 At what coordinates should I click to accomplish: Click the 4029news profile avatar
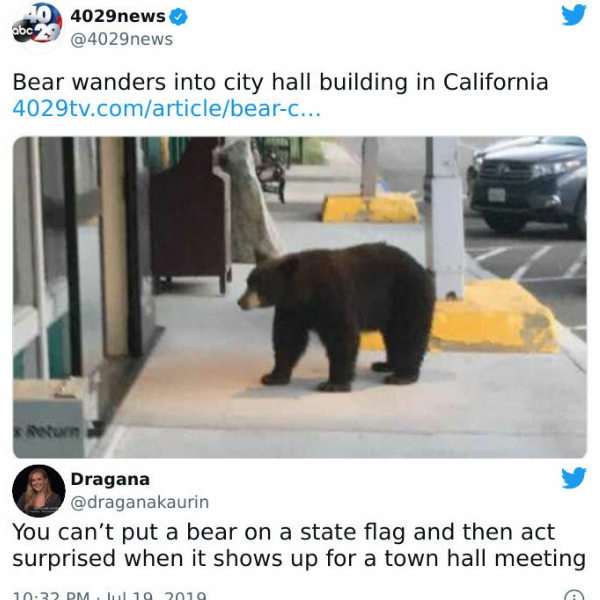pyautogui.click(x=37, y=28)
